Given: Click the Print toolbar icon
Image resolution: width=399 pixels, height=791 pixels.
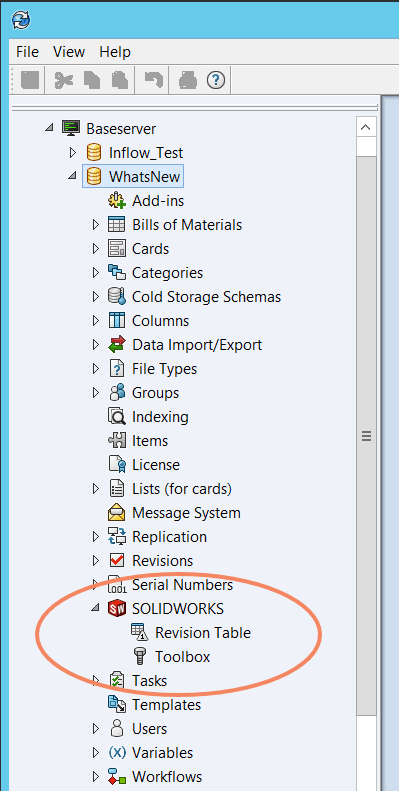Looking at the screenshot, I should pyautogui.click(x=188, y=80).
